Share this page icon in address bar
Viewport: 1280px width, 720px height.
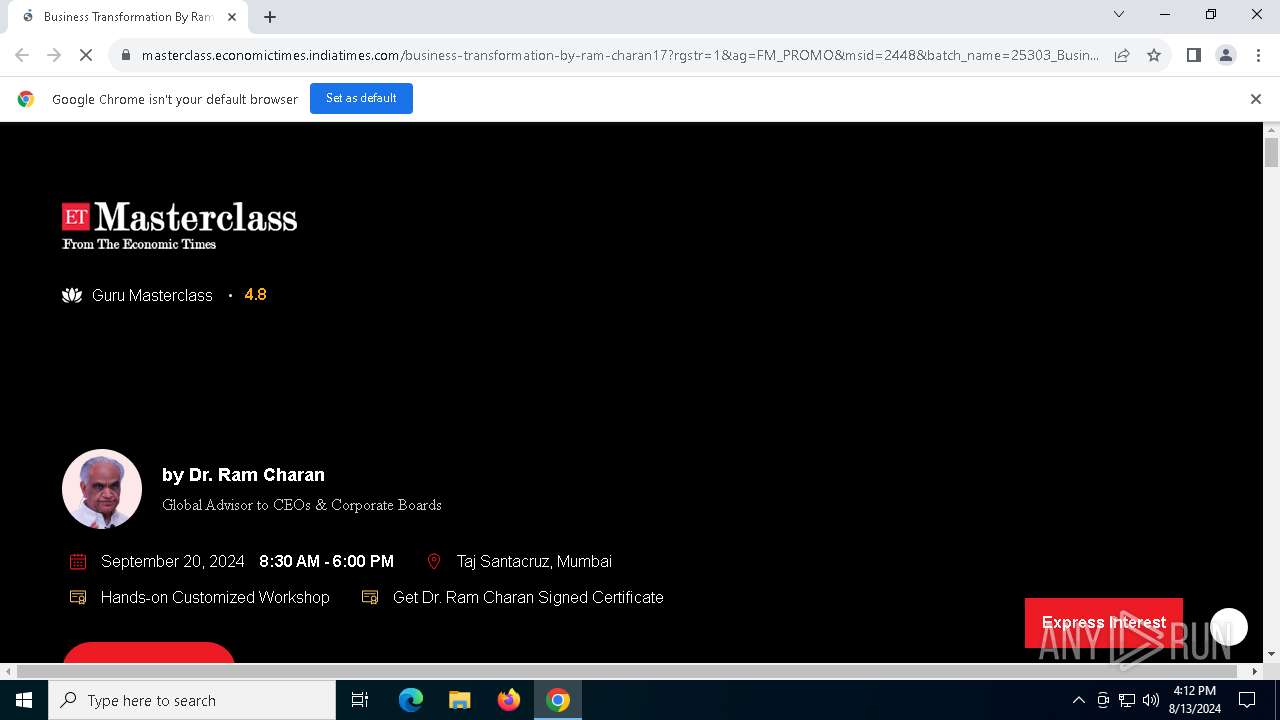pyautogui.click(x=1122, y=55)
